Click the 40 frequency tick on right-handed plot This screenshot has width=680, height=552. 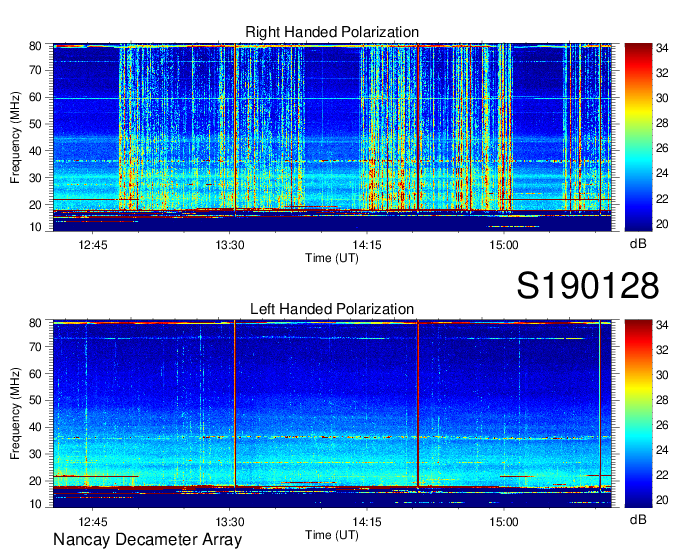(x=35, y=151)
